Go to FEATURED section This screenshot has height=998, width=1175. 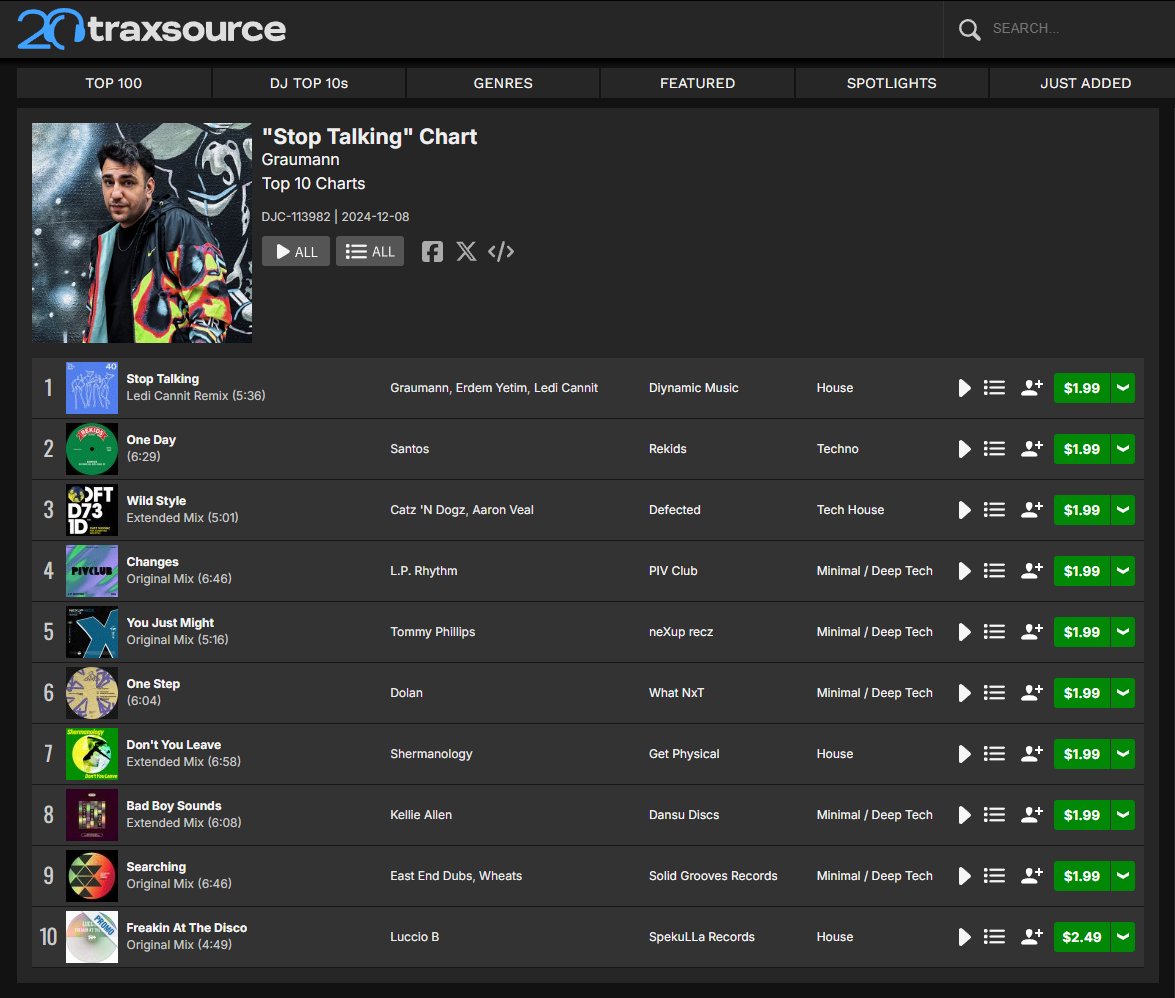coord(697,83)
